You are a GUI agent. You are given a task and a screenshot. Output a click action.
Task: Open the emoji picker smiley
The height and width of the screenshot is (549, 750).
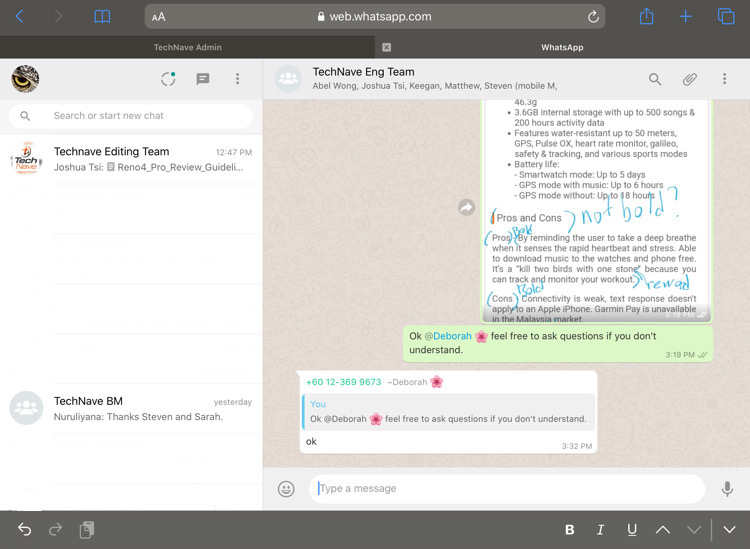[286, 489]
